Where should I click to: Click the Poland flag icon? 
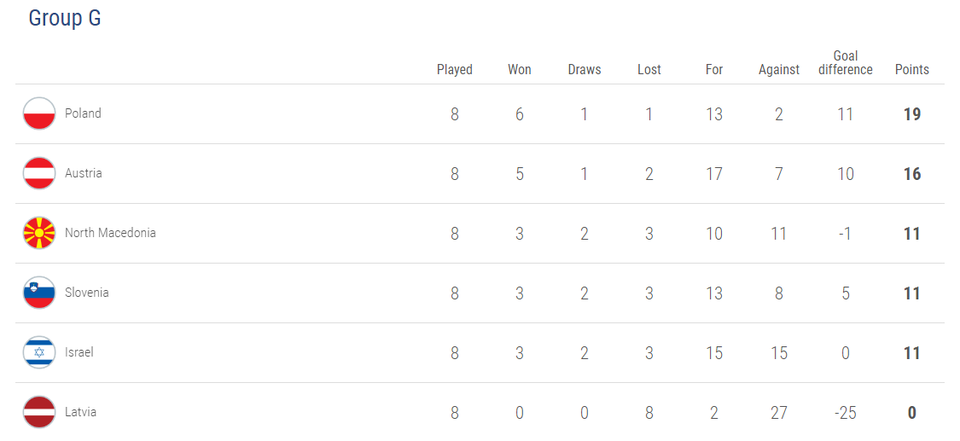[39, 114]
